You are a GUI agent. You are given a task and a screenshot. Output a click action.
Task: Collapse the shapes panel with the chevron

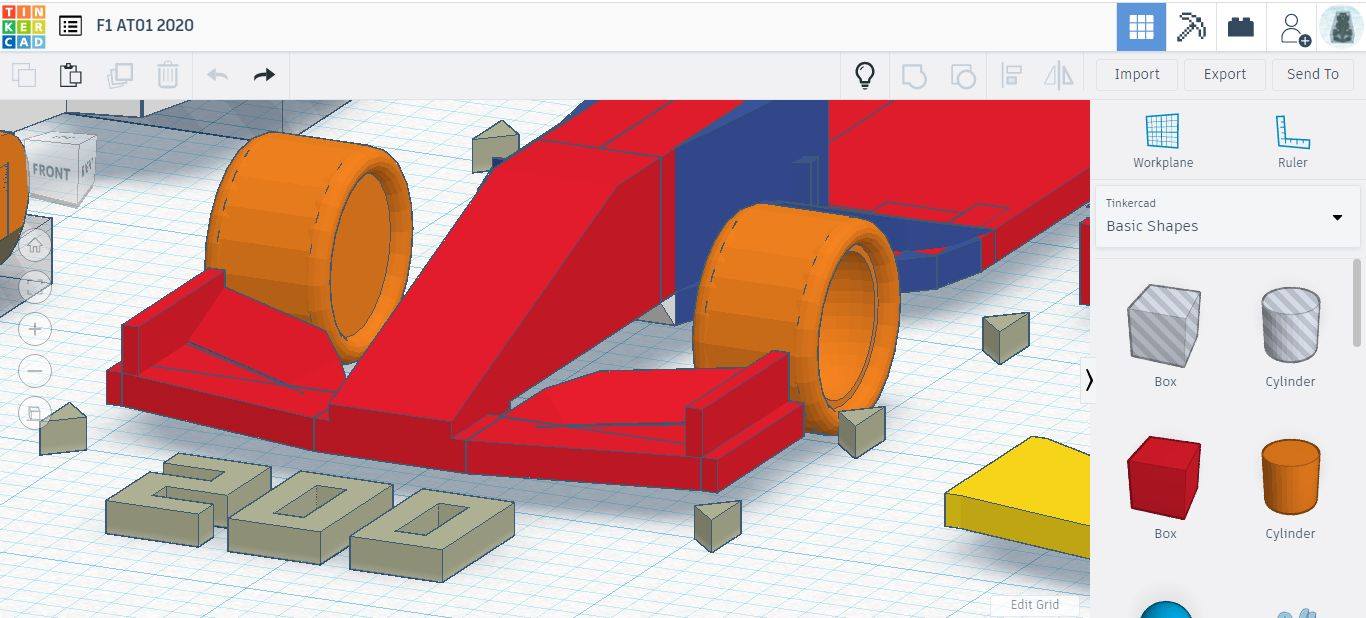tap(1089, 380)
